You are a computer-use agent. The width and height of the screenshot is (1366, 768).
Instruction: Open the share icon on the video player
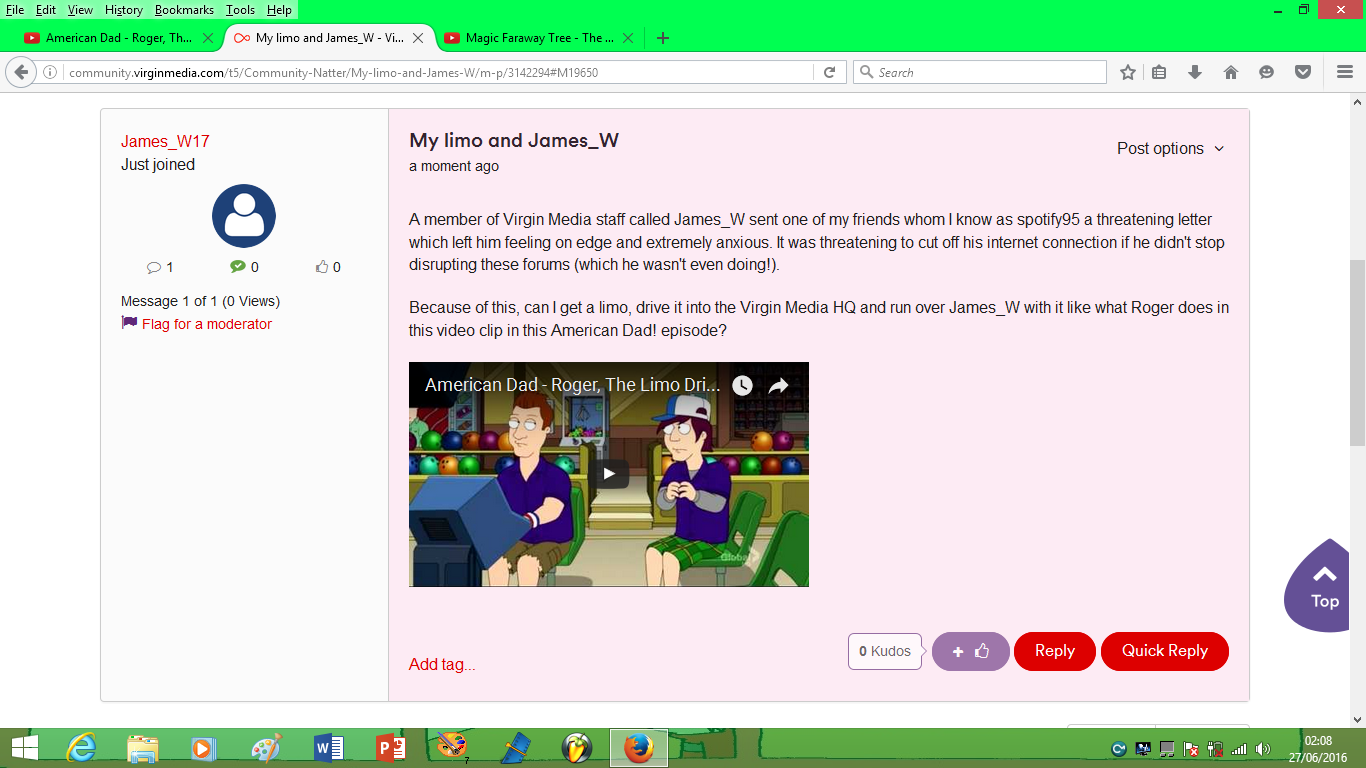pyautogui.click(x=777, y=385)
